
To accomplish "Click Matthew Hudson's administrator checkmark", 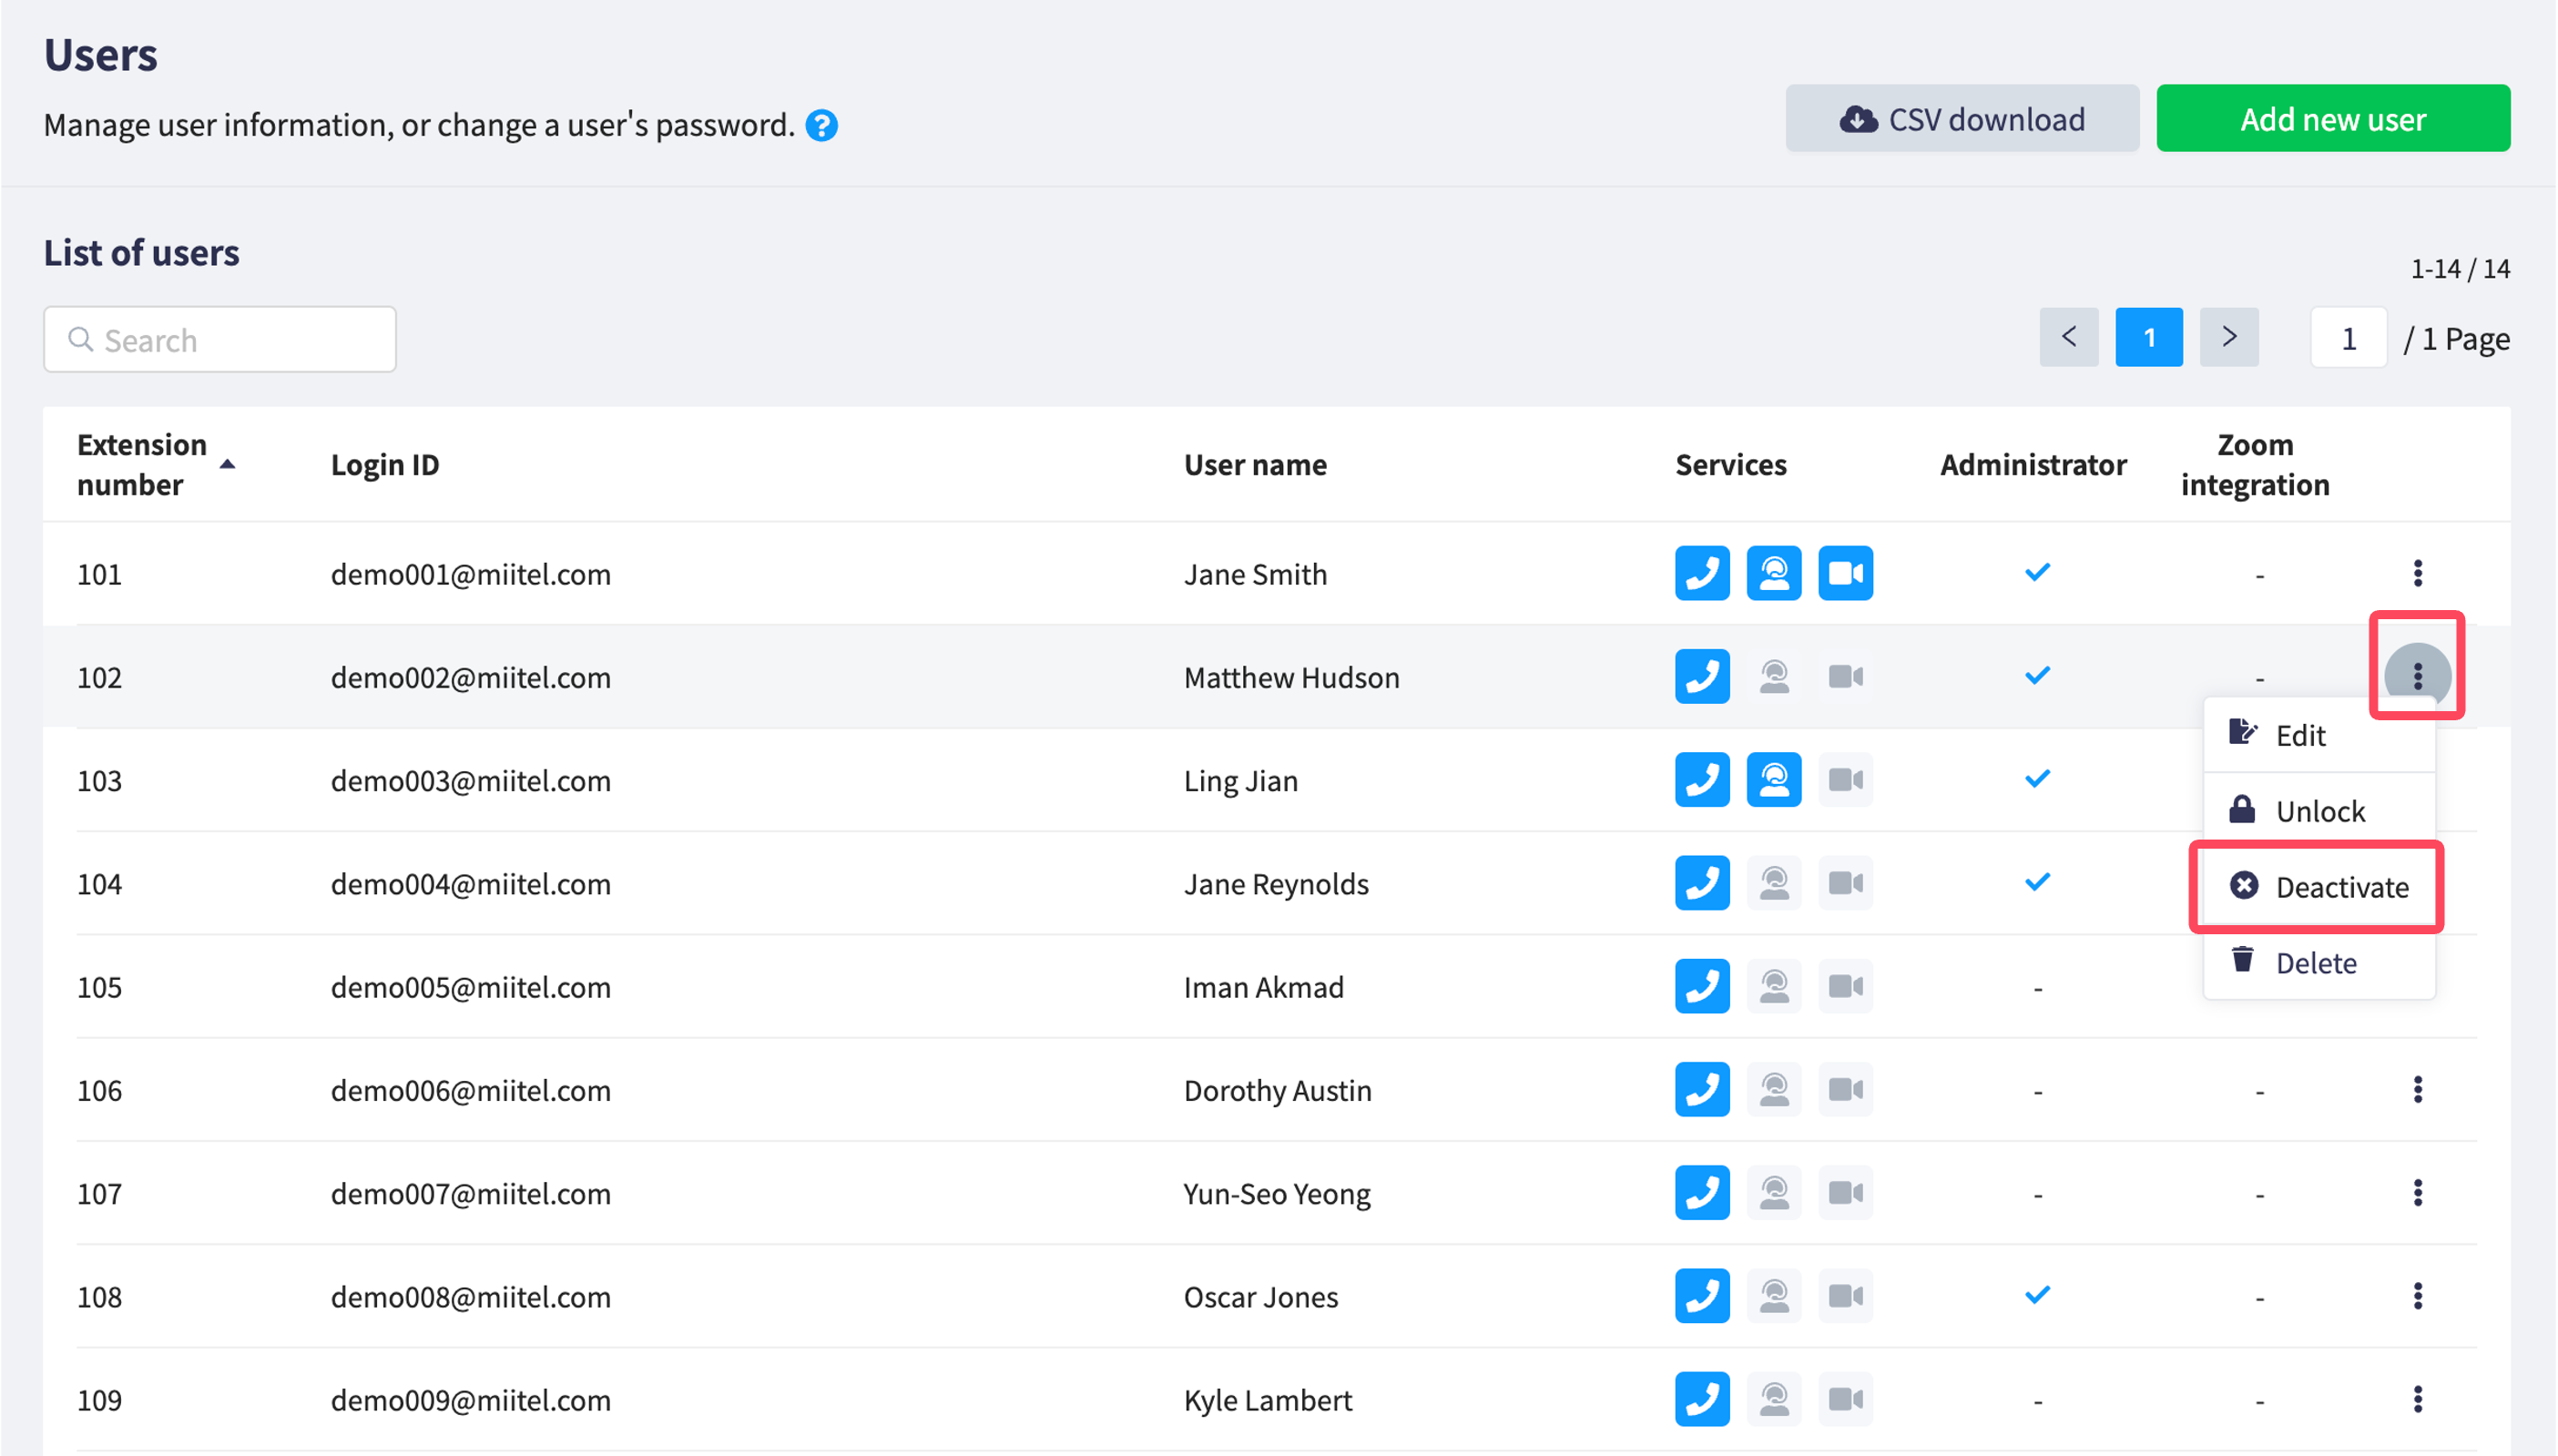I will point(2037,677).
